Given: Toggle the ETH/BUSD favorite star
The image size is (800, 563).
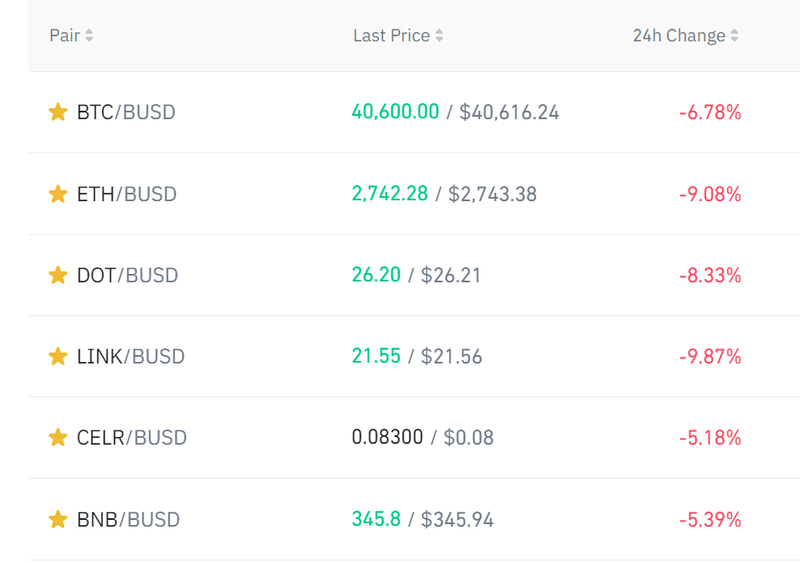Looking at the screenshot, I should pos(58,194).
